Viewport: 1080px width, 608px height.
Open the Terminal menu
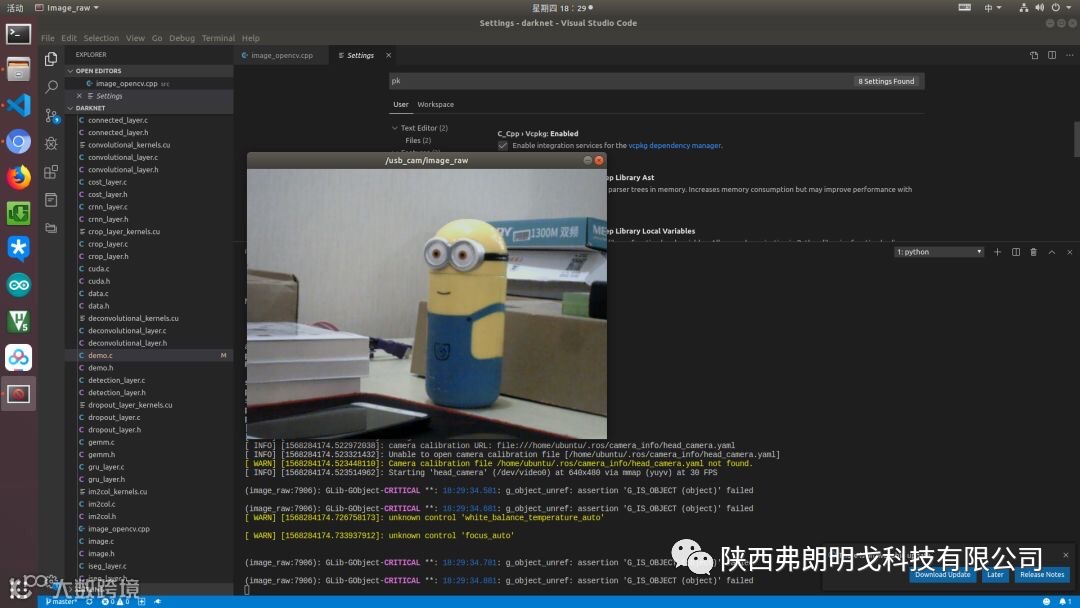pos(218,38)
